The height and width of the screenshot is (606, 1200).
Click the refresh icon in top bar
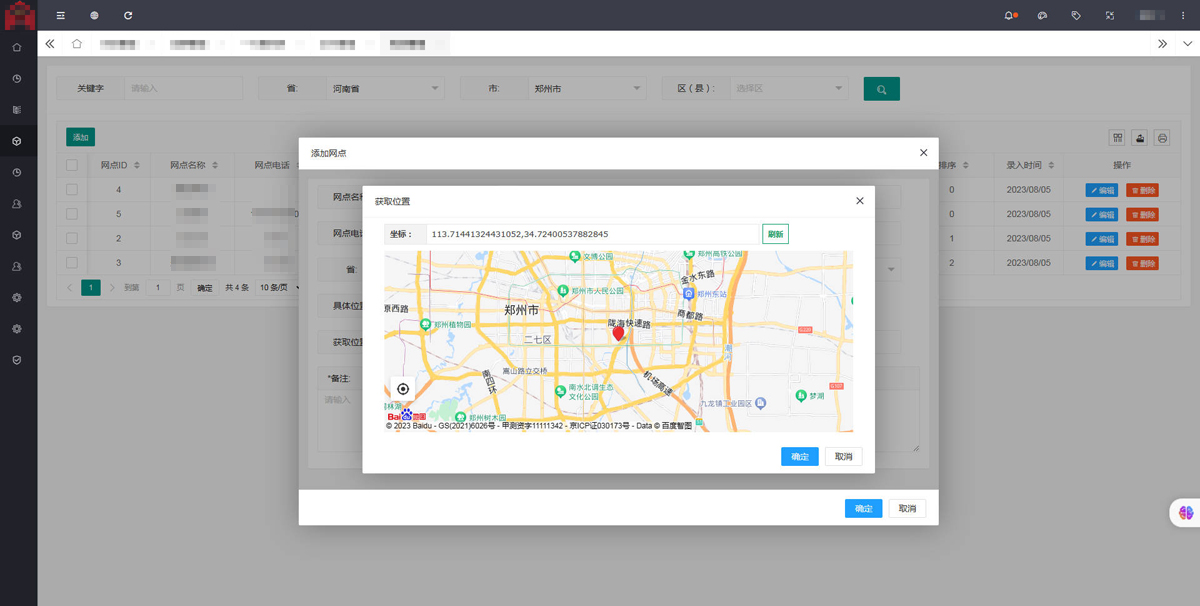[128, 16]
